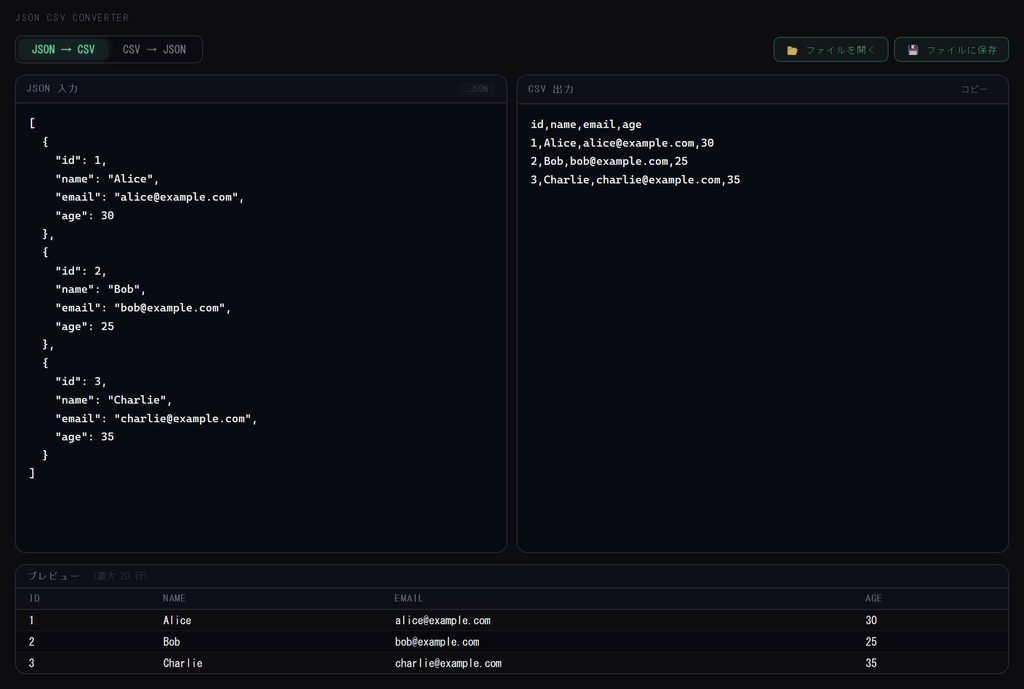
Task: Copy CSV output with コピー button
Action: [974, 89]
